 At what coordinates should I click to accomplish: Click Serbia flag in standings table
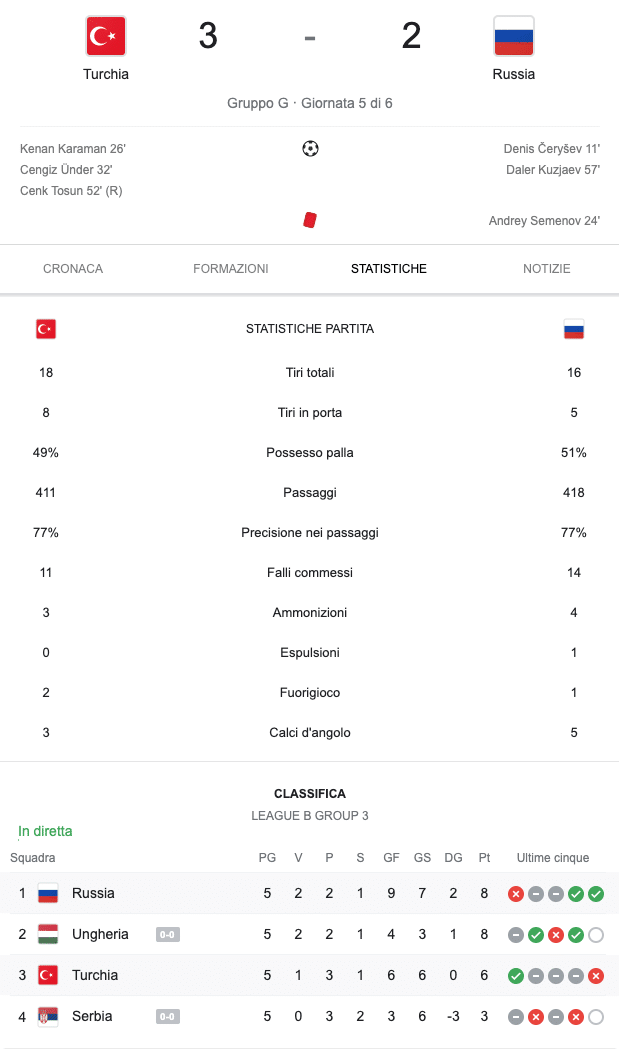48,1016
